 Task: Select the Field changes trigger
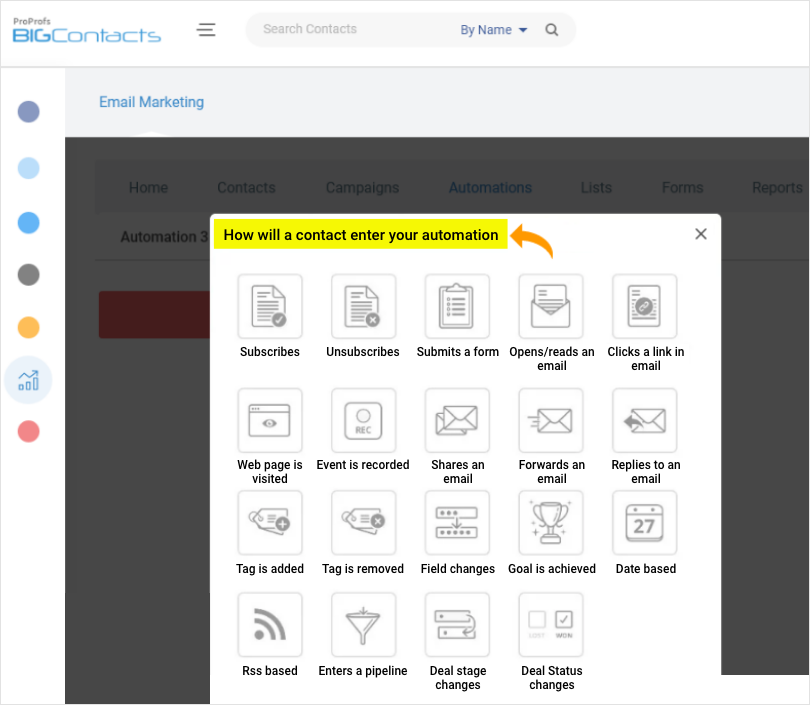pos(457,523)
